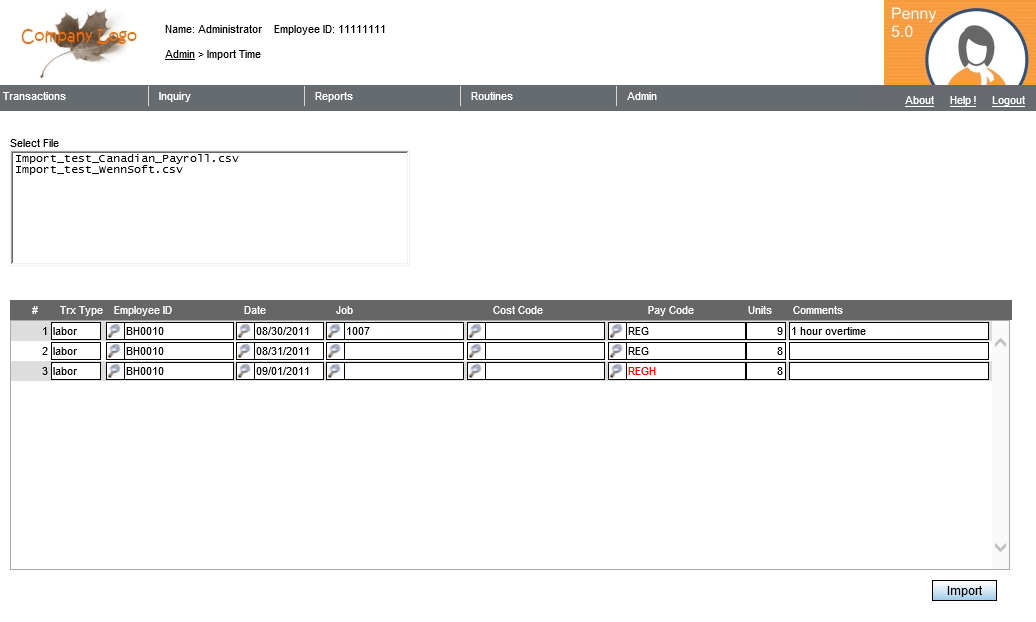This screenshot has height=622, width=1036.
Task: Click Pay Code lookup icon in row 3
Action: coord(617,371)
